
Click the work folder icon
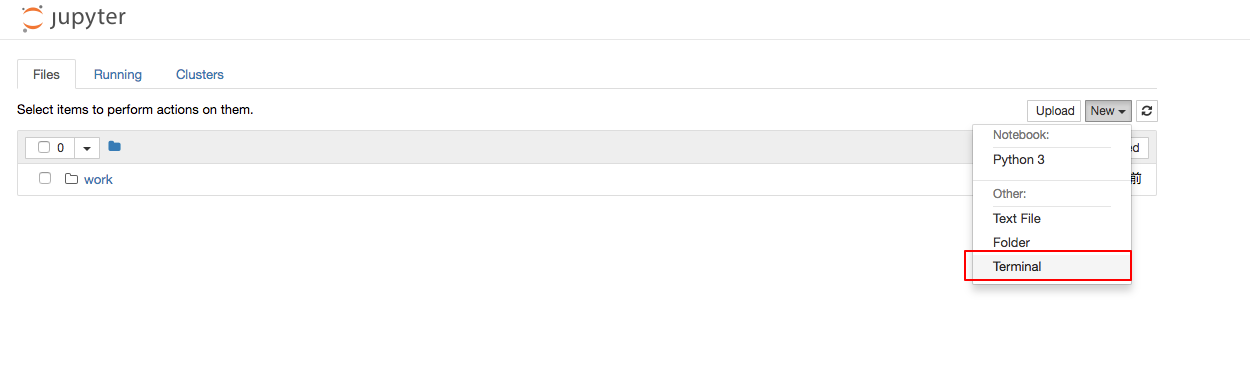pos(71,179)
